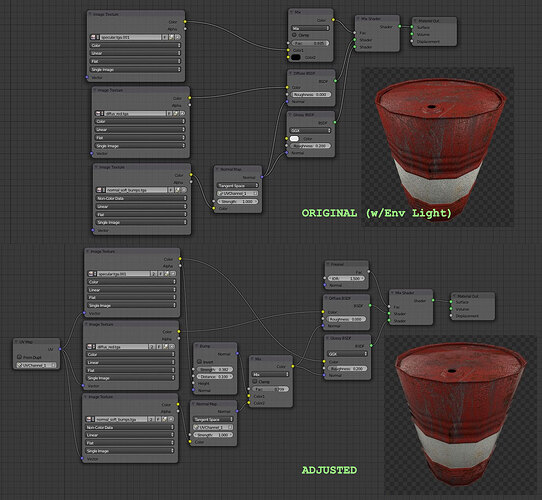Unlink image X in adjusted normal_soft_bumps.tga node
542x500 pixels.
tap(171, 419)
